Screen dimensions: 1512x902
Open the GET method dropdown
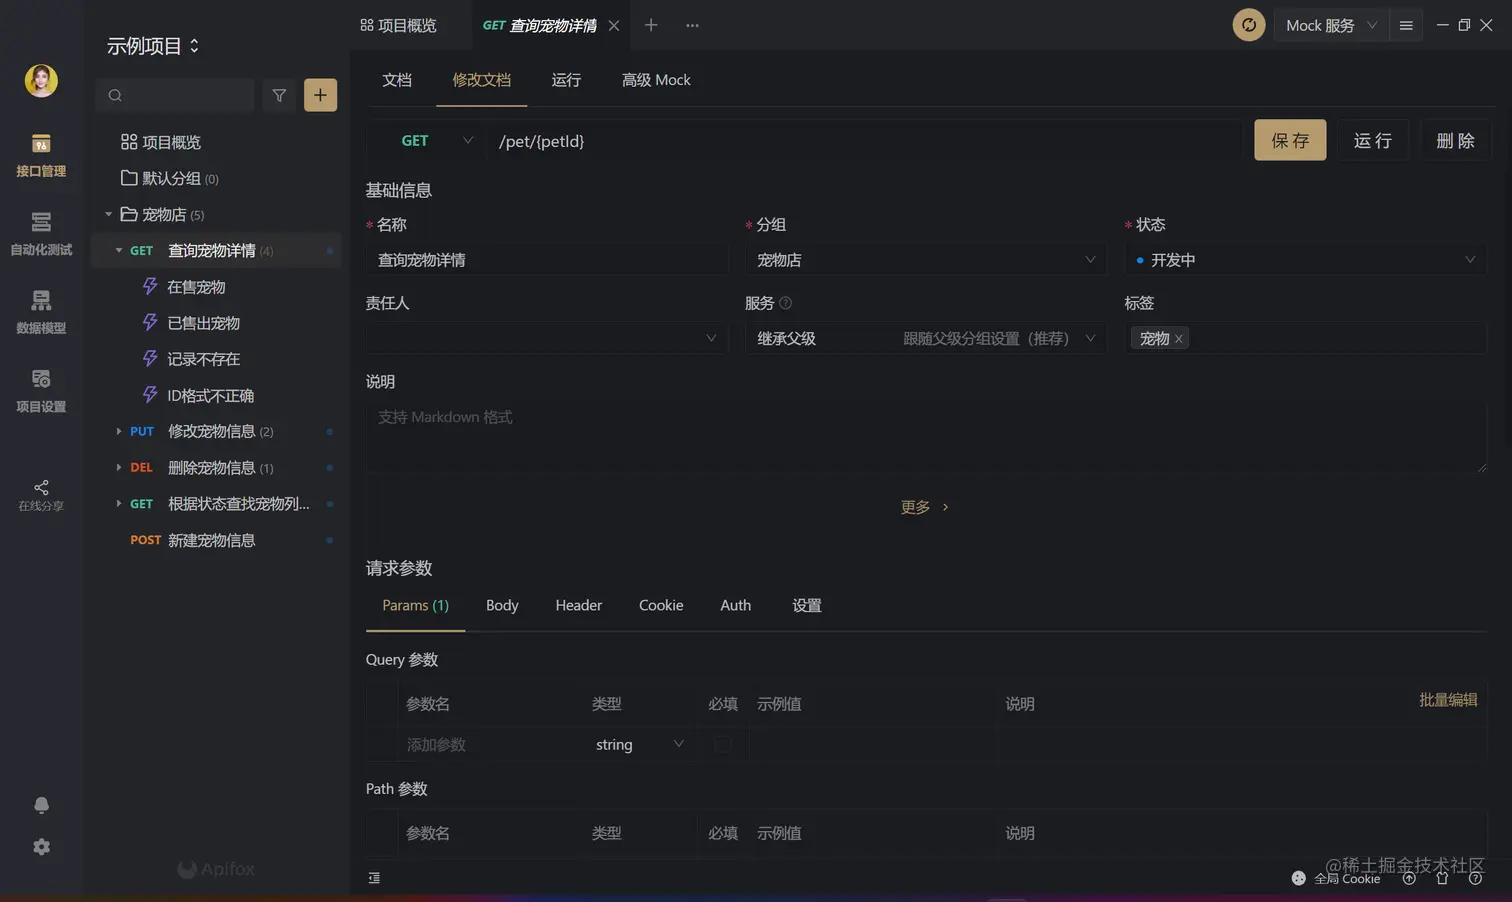[430, 141]
